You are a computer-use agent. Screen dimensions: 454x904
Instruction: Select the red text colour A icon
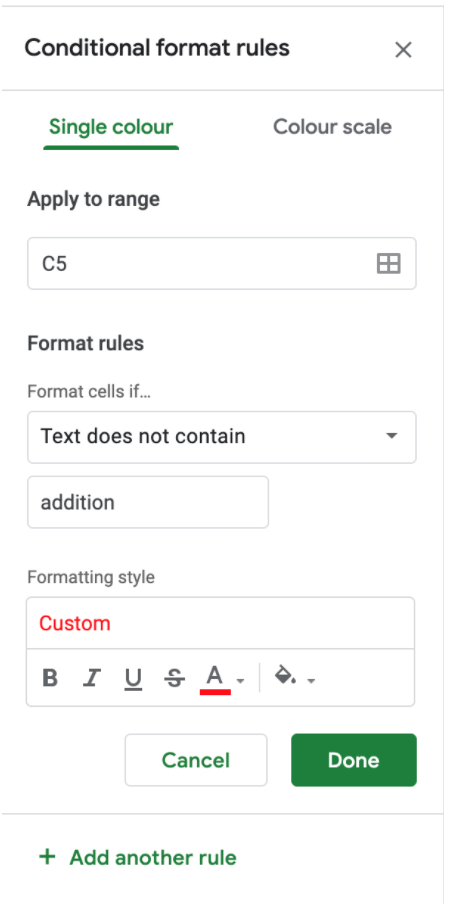coord(215,679)
